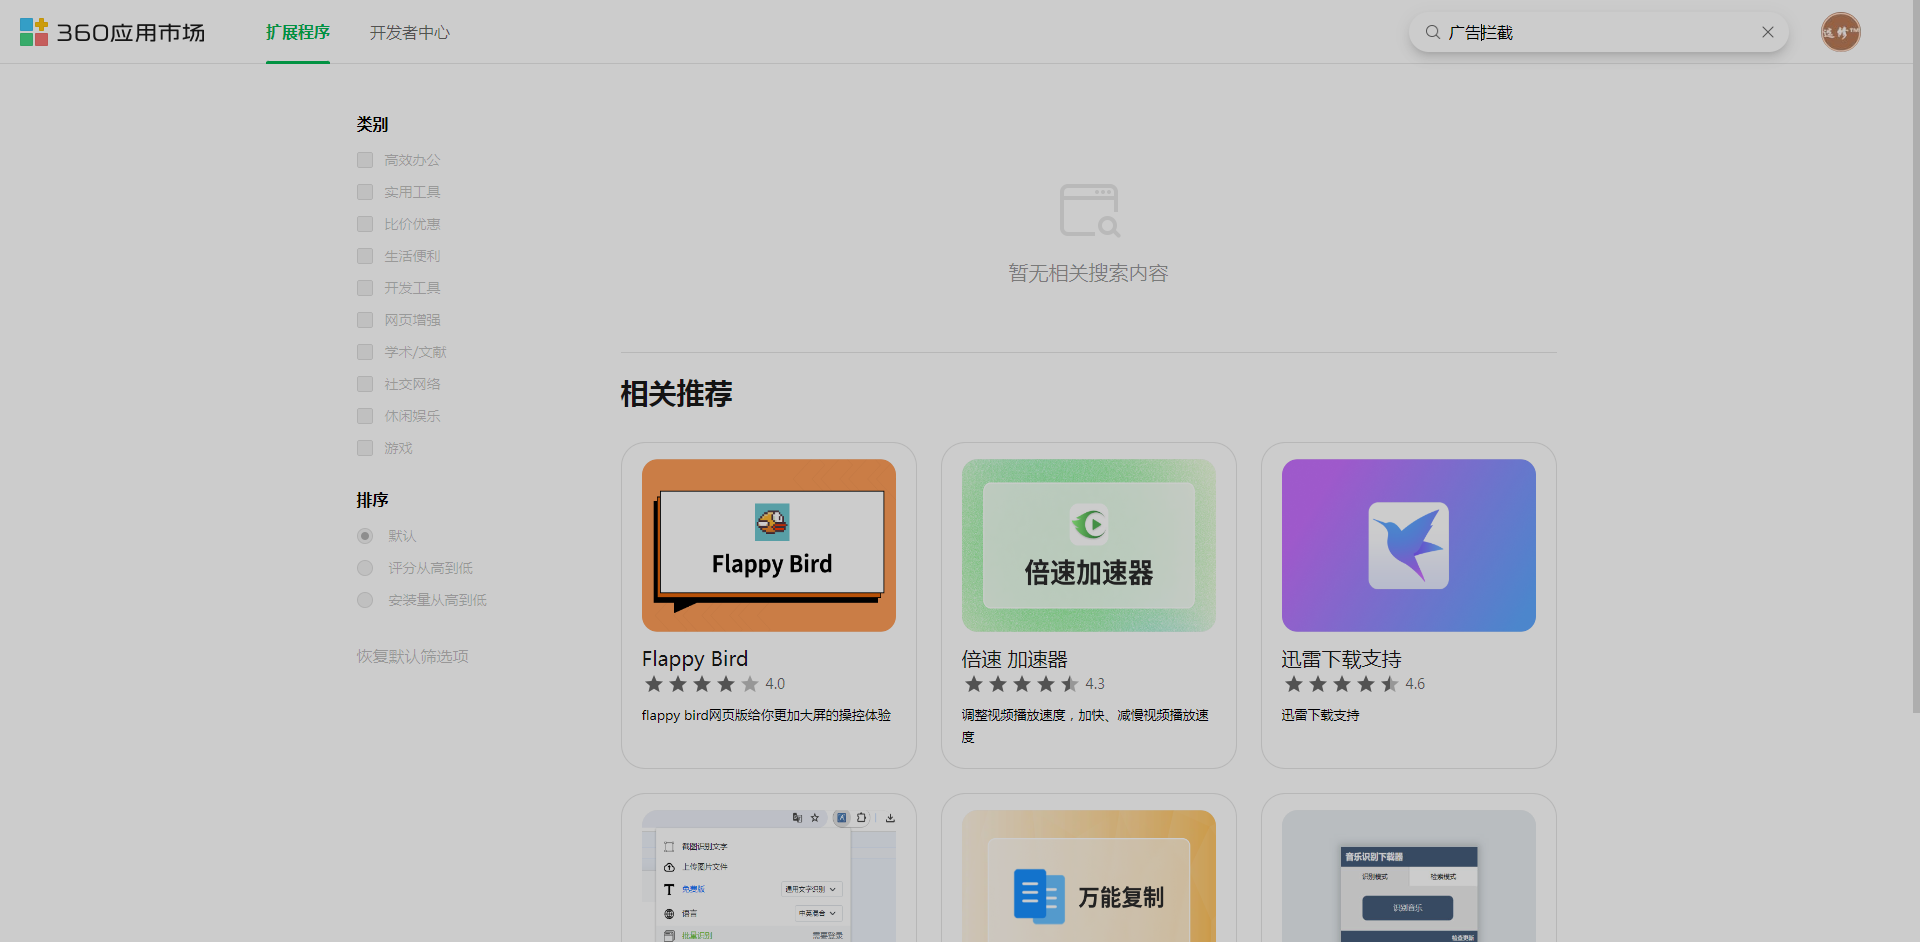Click the 360应用市场 logo icon
The image size is (1920, 942).
coord(34,32)
